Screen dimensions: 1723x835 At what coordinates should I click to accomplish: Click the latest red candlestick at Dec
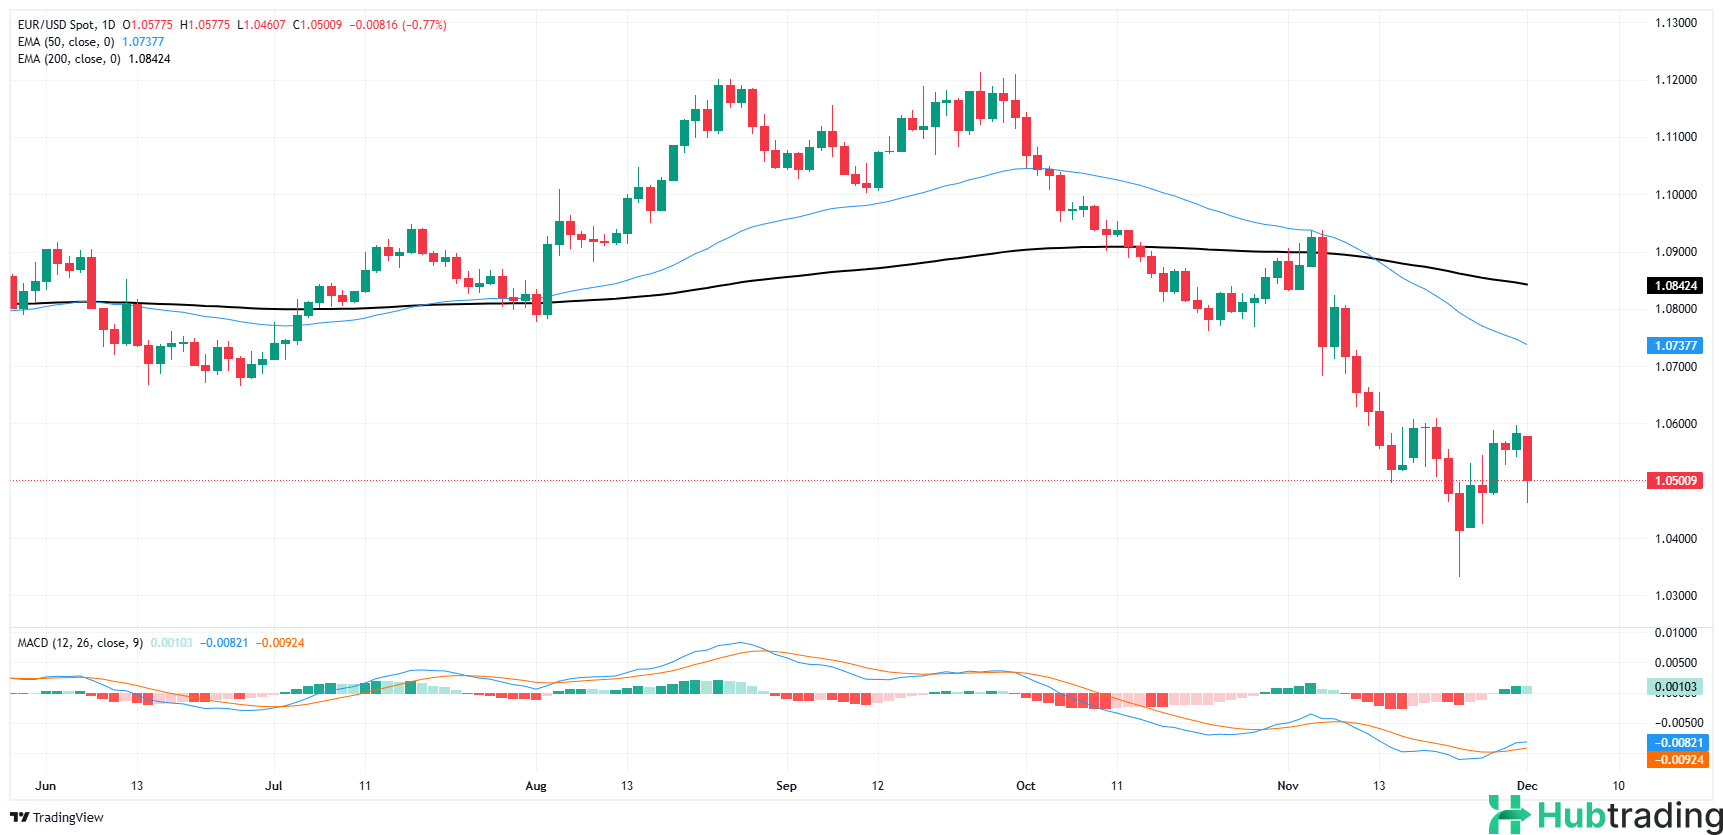[x=1527, y=459]
